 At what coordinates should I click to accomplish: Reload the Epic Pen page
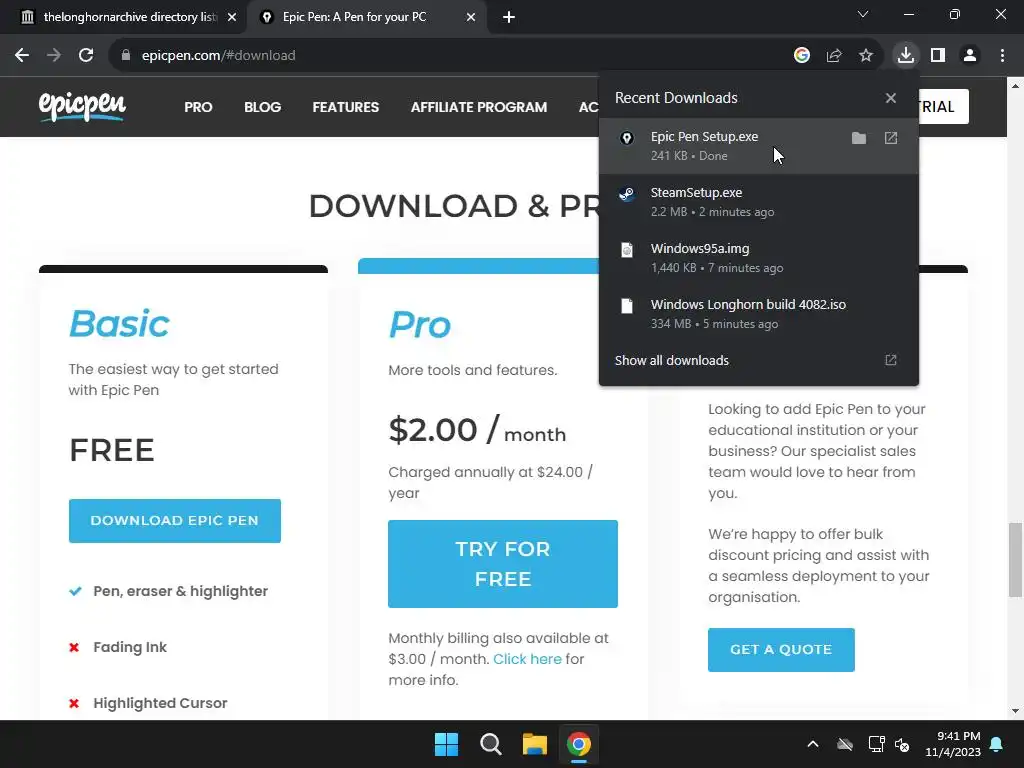tap(86, 56)
